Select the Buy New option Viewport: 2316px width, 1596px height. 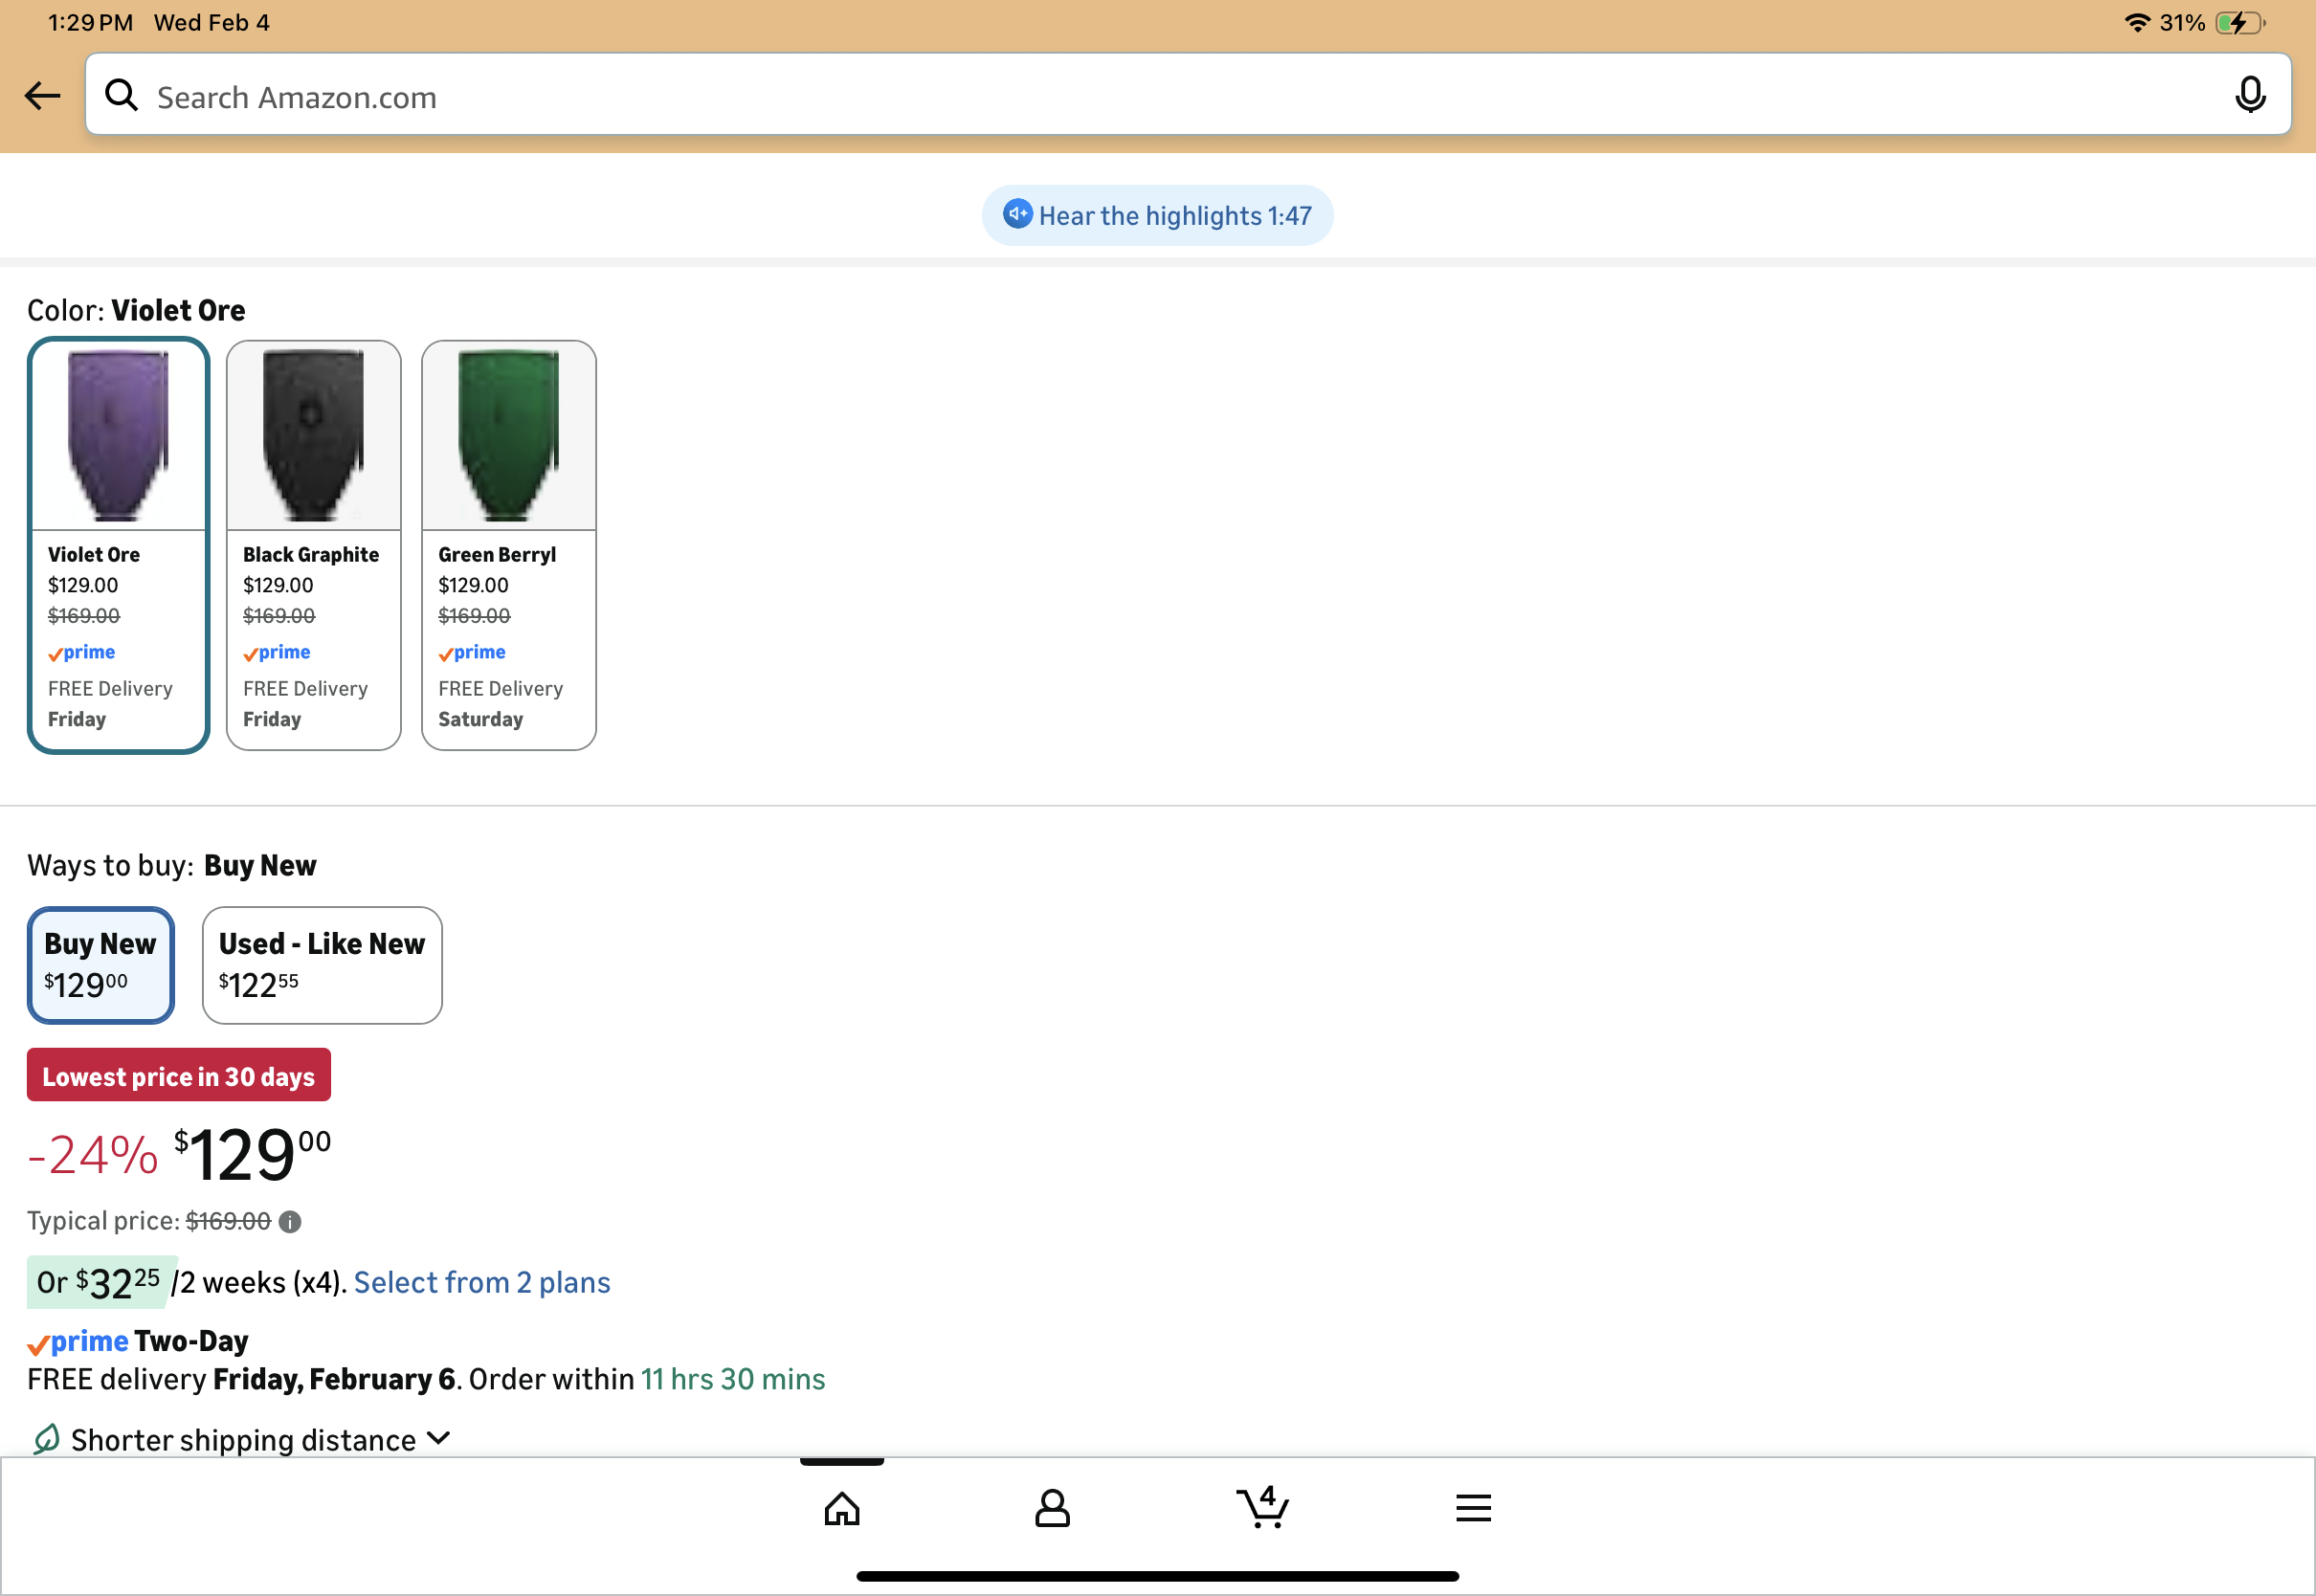100,965
